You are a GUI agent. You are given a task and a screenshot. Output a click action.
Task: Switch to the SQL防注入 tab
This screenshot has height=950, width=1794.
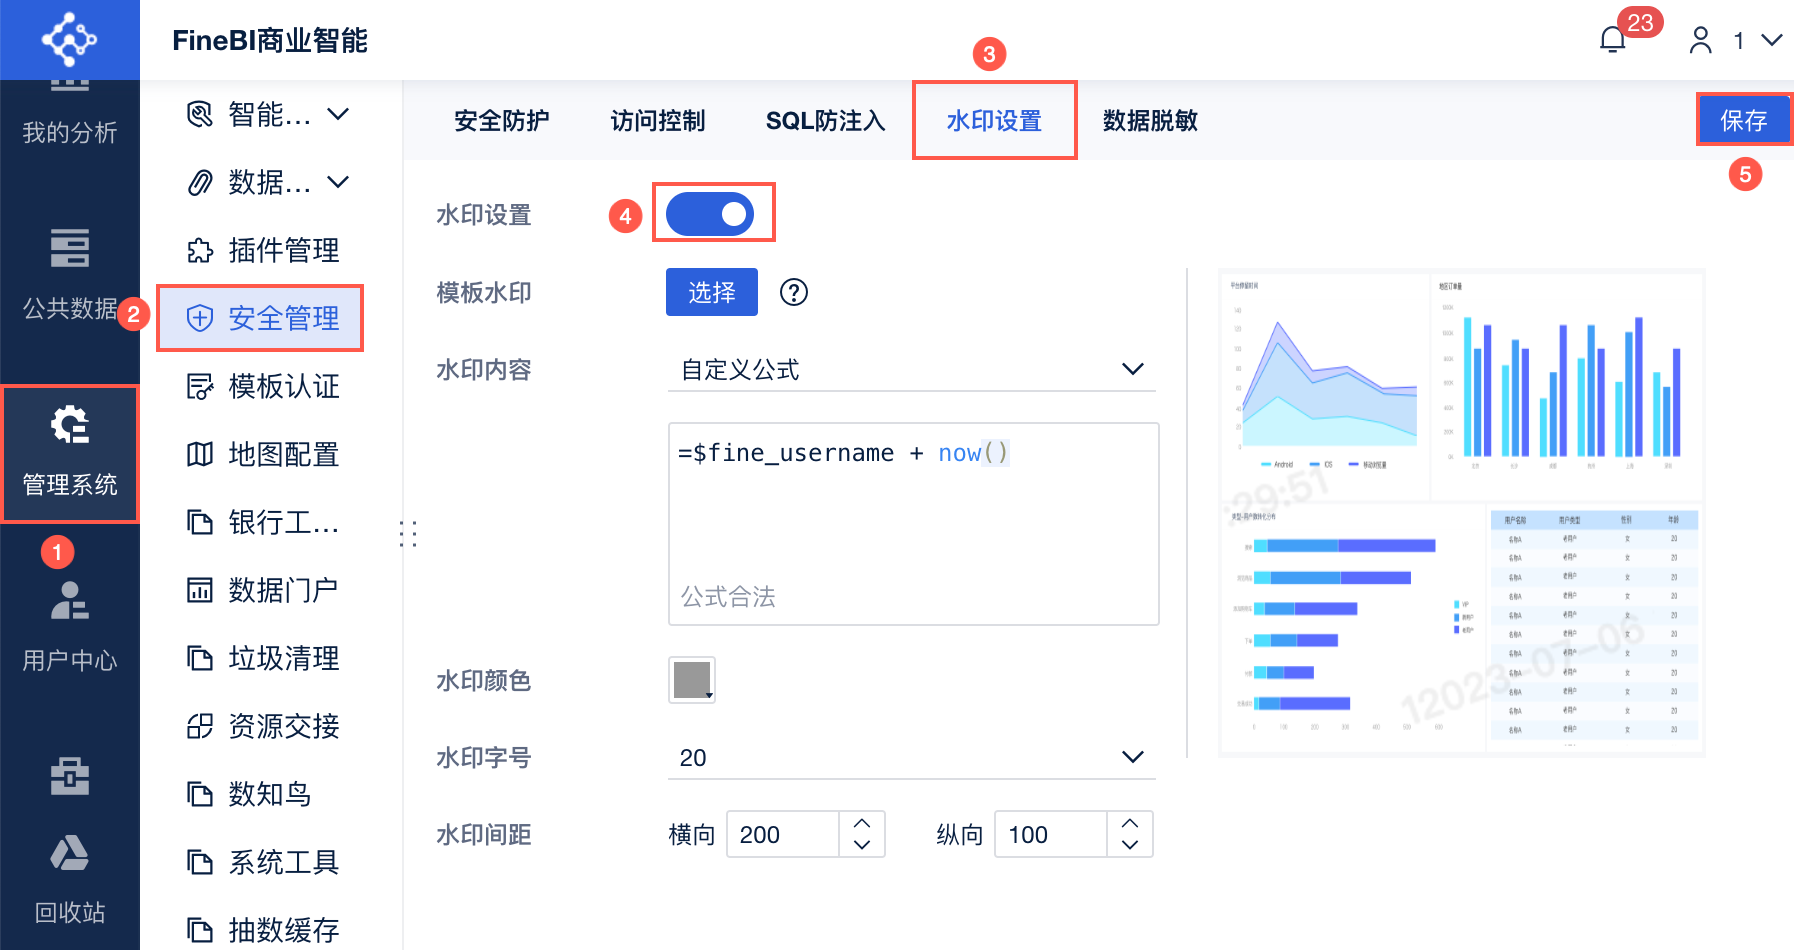click(x=826, y=121)
